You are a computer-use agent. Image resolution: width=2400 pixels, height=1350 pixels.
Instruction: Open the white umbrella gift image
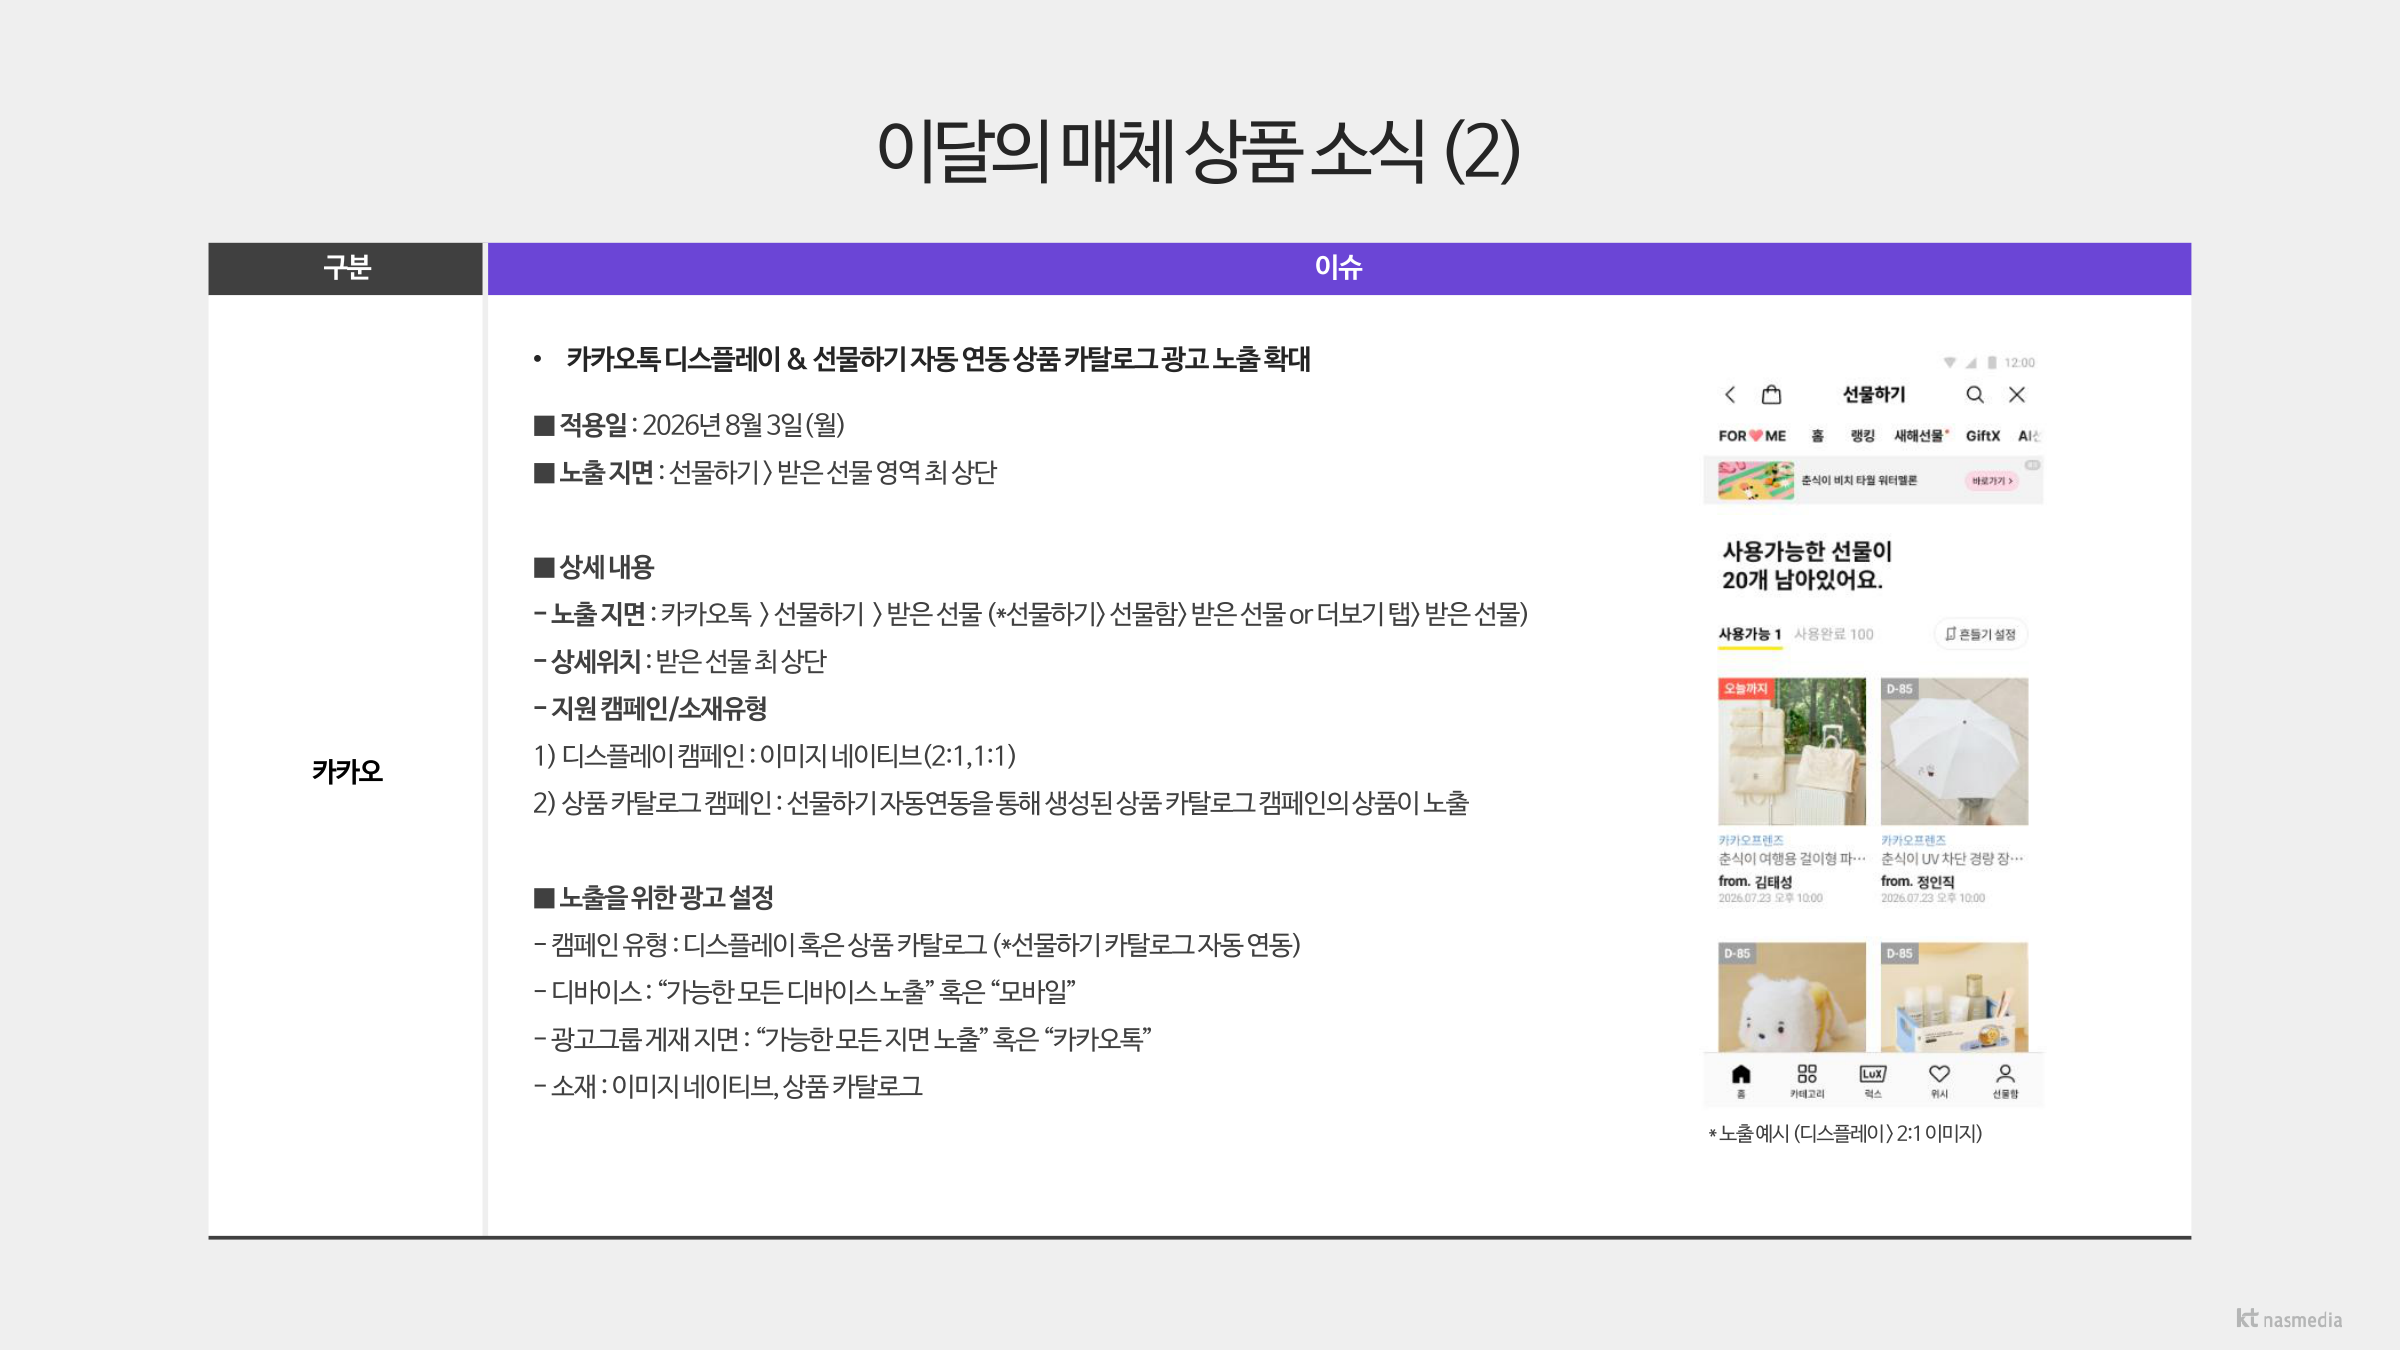pos(1954,752)
